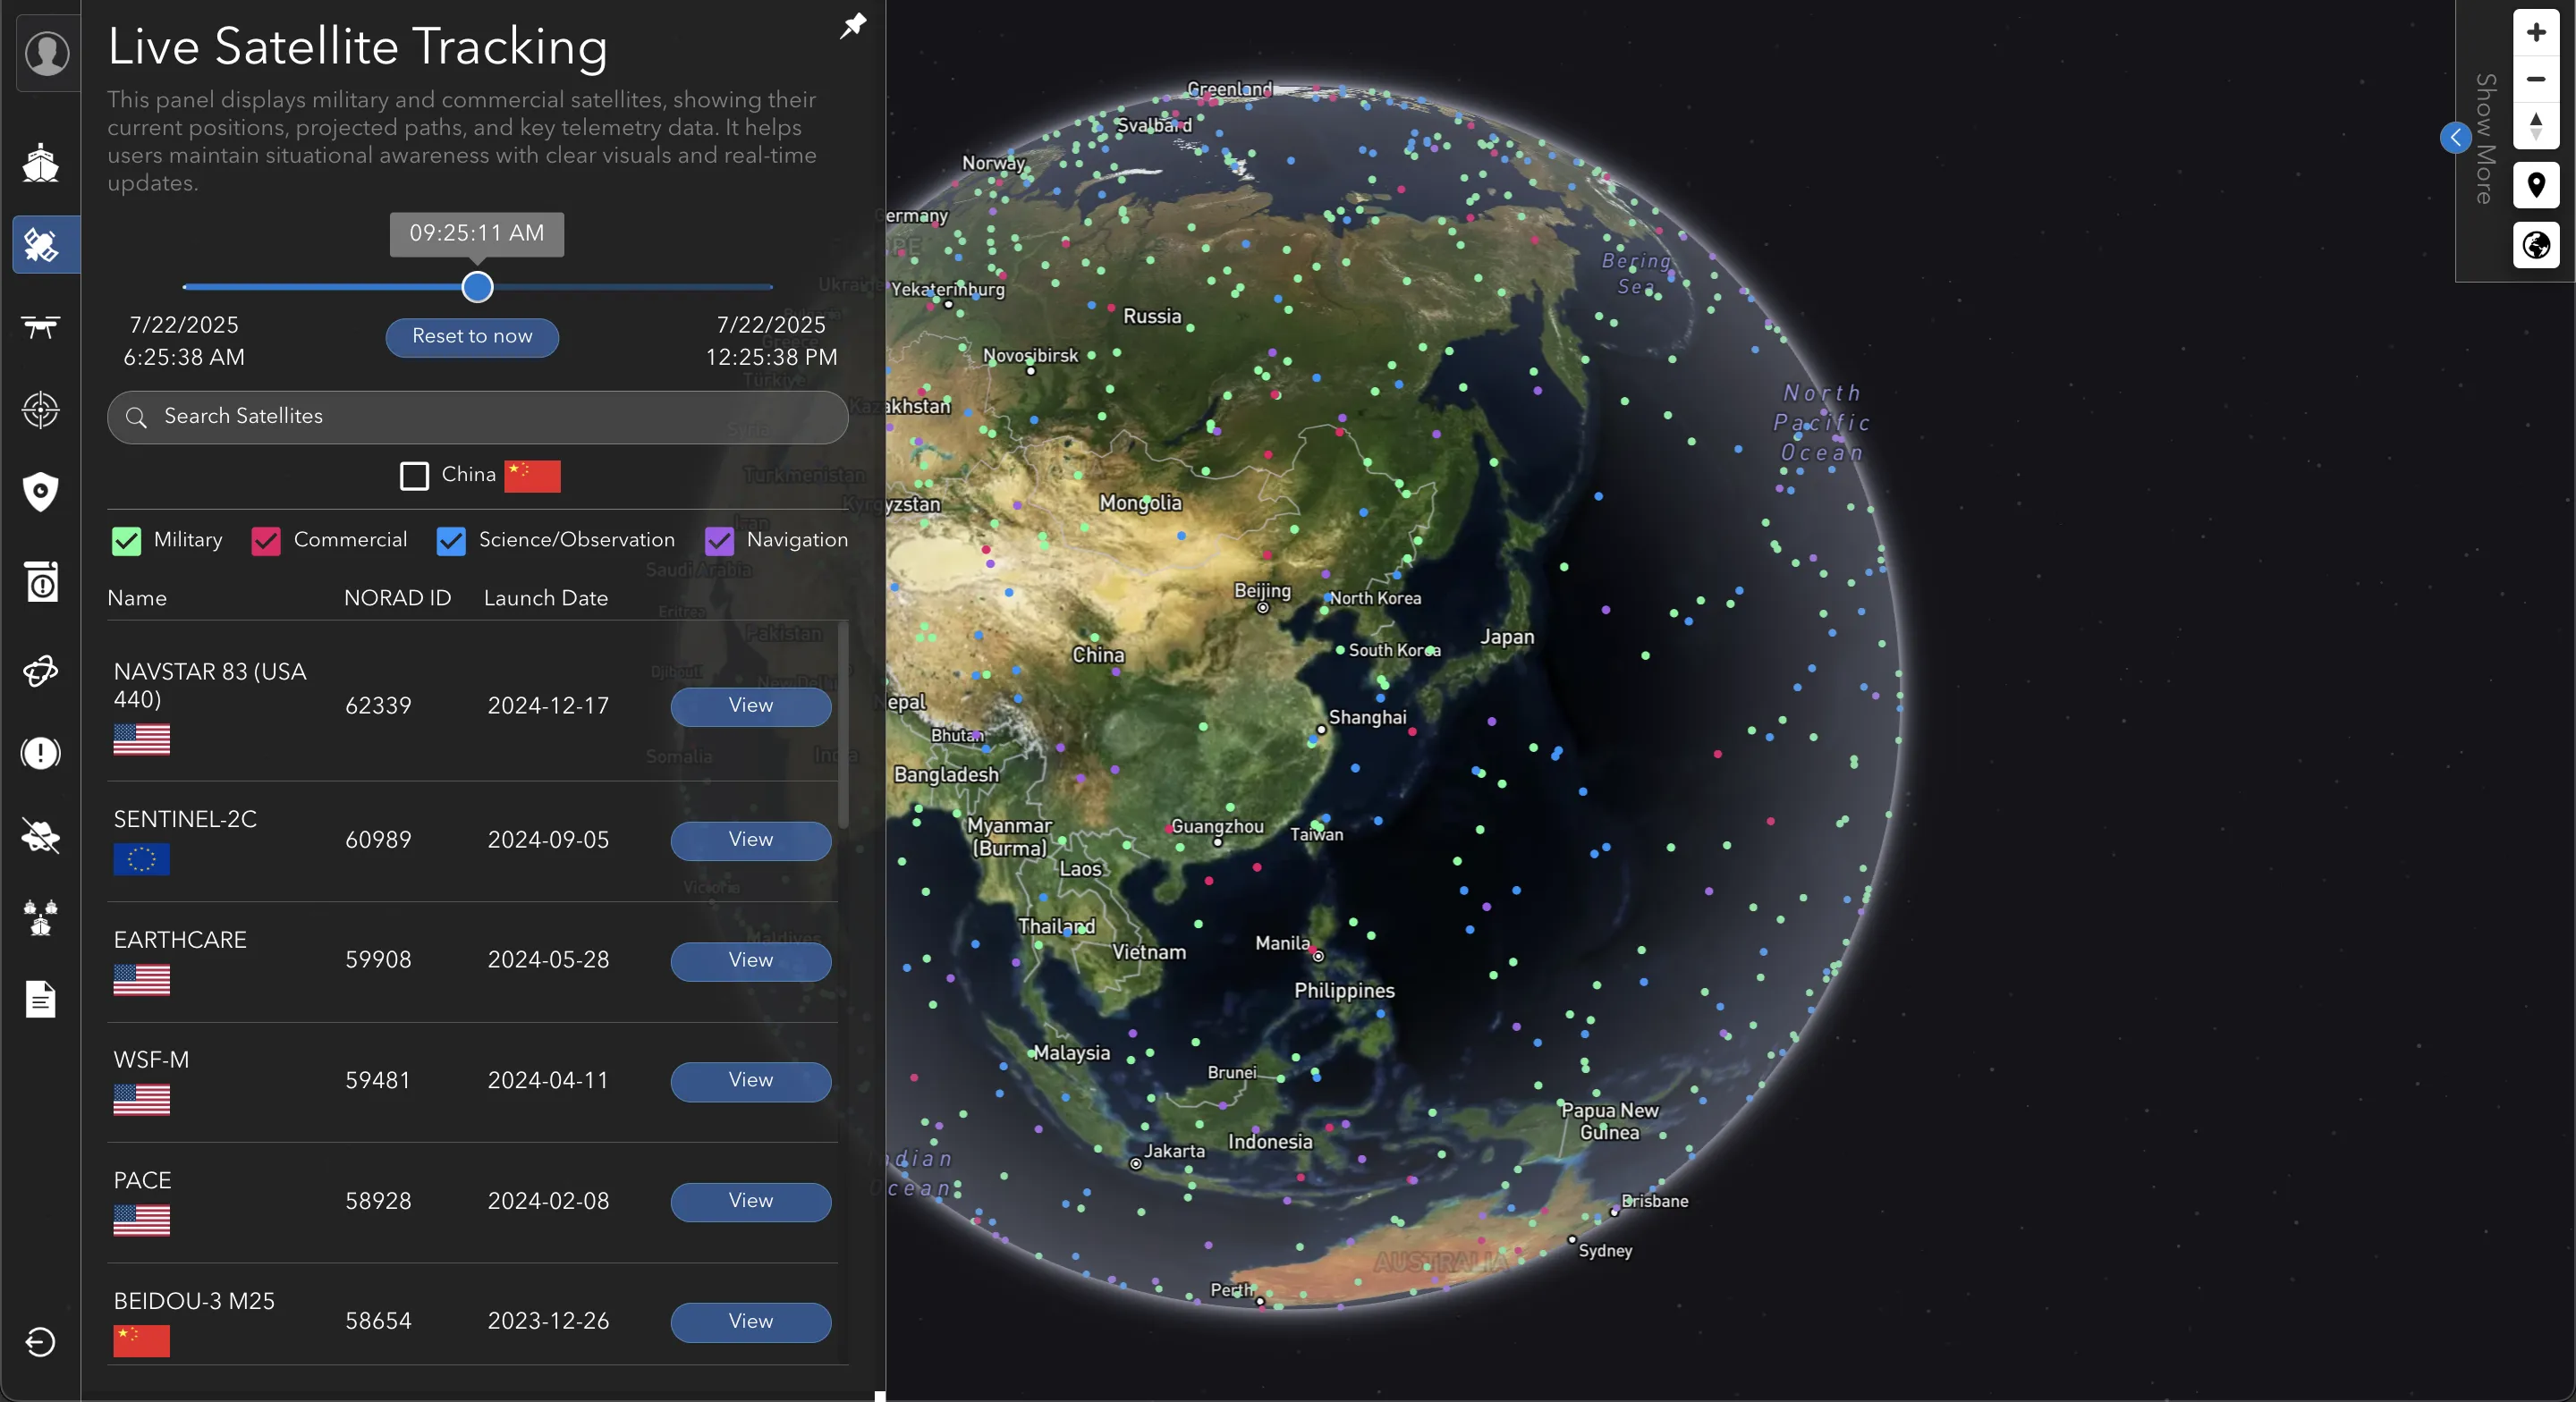Uncheck the Commercial category checkbox
The width and height of the screenshot is (2576, 1402).
click(266, 541)
